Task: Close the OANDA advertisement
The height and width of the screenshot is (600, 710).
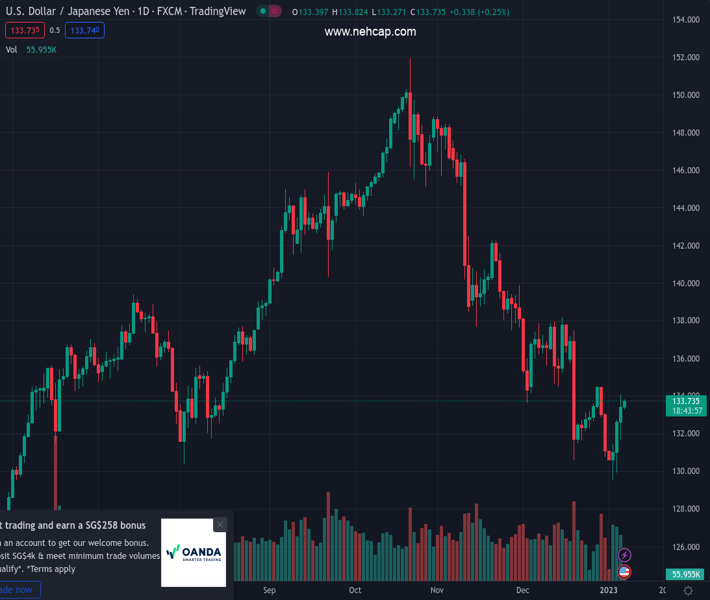Action: (x=220, y=525)
